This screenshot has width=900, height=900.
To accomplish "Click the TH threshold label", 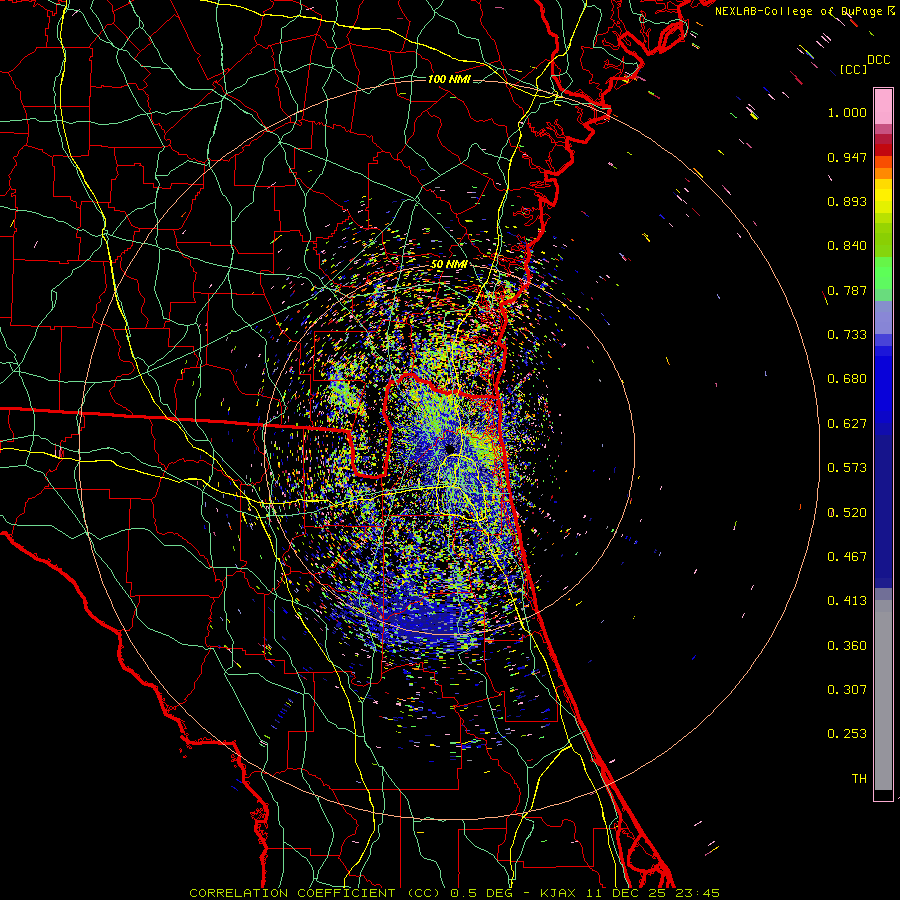I will coord(859,779).
